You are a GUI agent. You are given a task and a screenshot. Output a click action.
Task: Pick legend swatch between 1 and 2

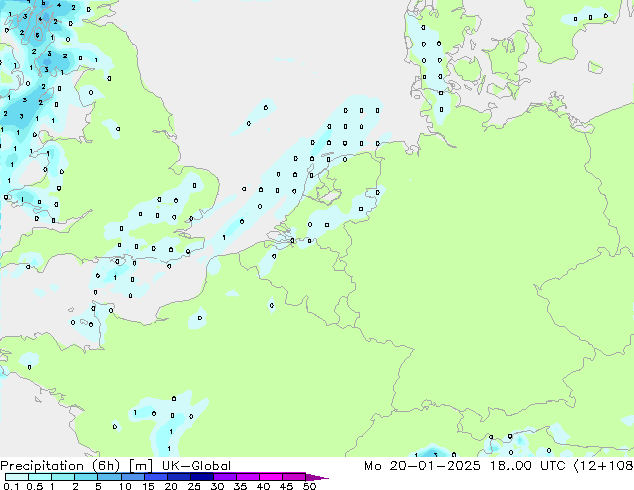[x=63, y=477]
